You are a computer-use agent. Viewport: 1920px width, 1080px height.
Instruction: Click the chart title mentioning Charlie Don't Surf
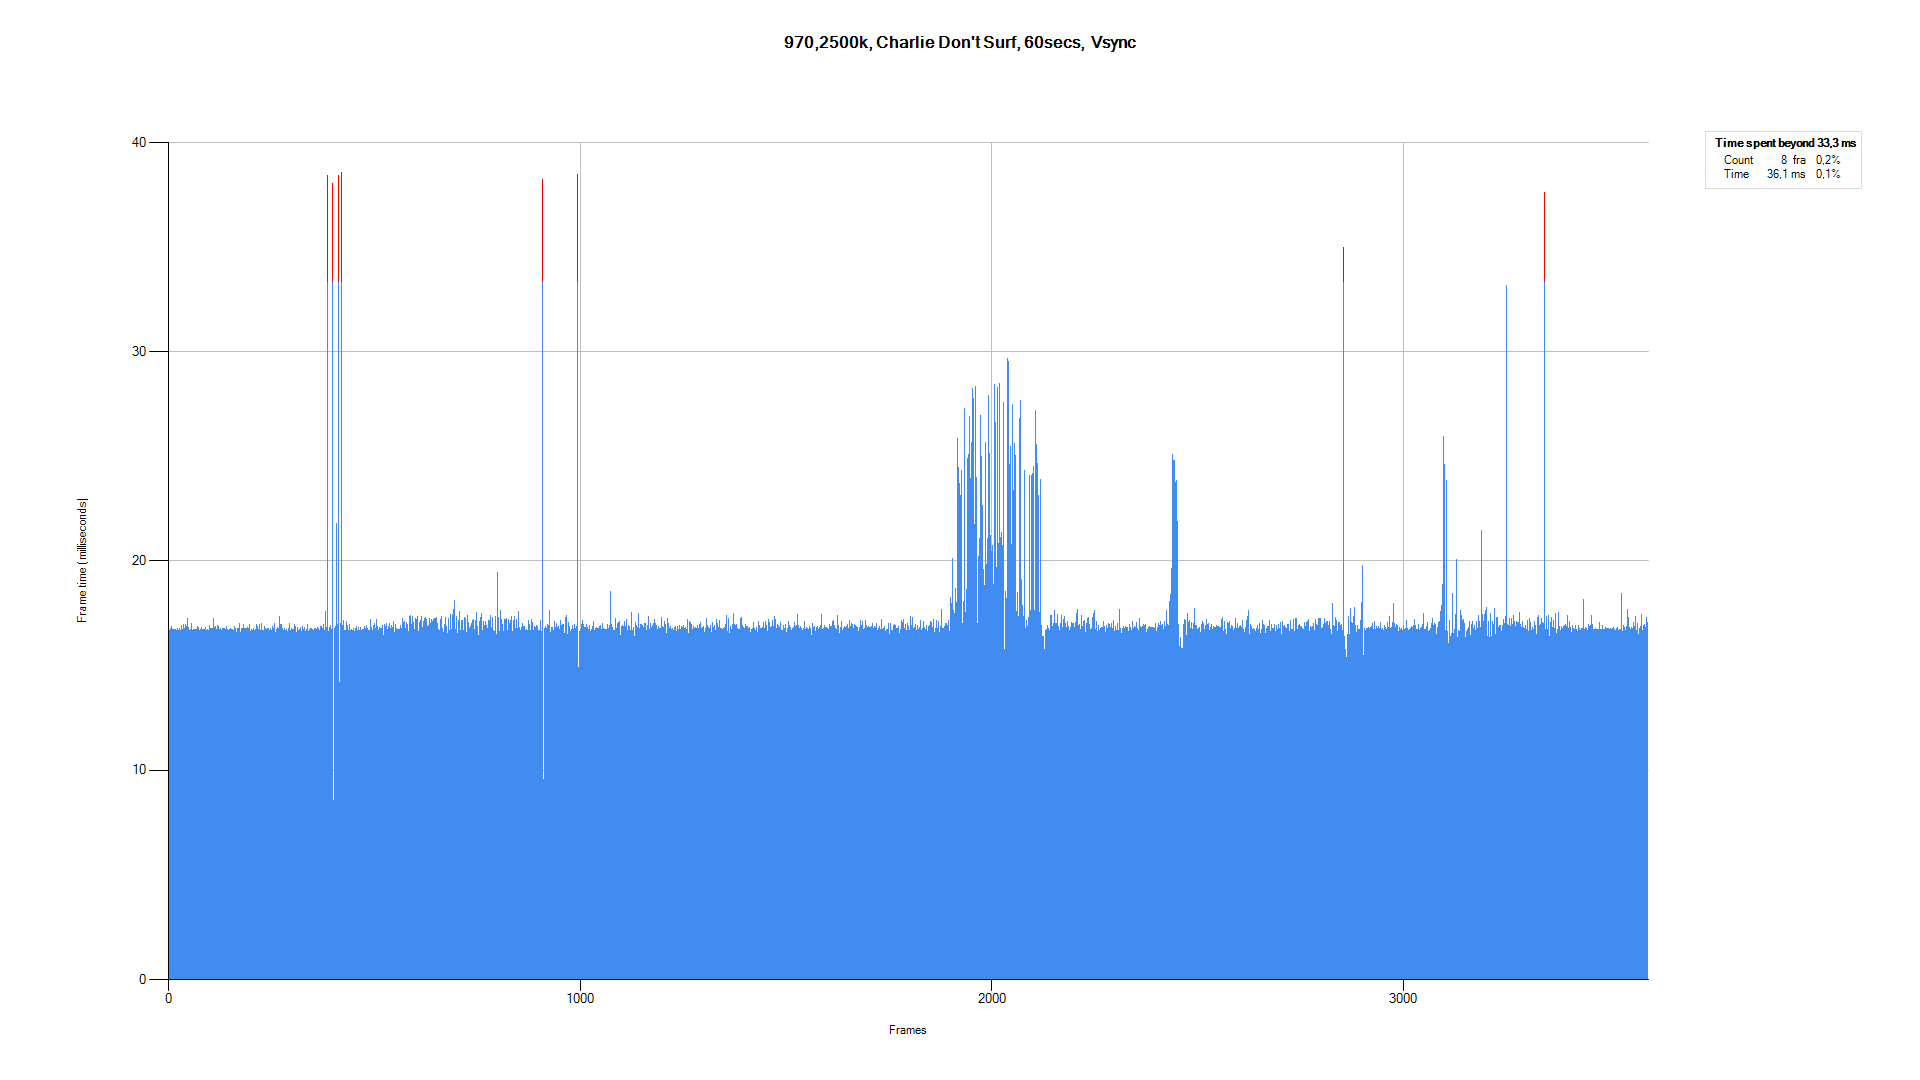(x=959, y=42)
